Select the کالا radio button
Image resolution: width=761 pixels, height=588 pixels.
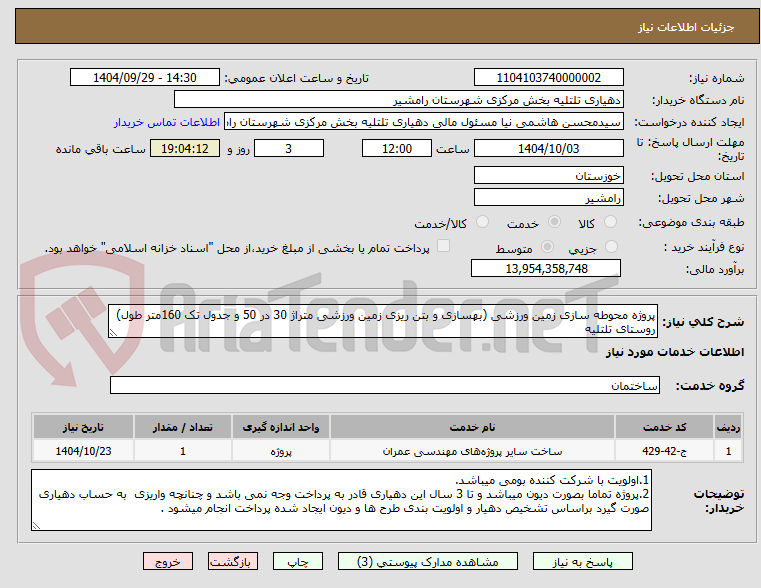coord(610,222)
